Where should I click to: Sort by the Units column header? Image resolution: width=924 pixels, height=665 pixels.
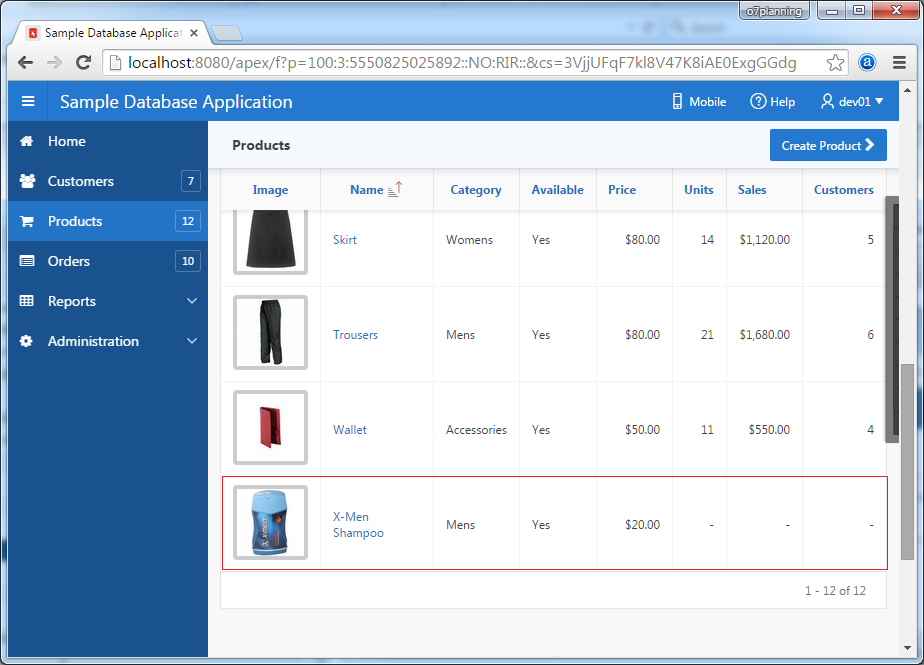698,189
